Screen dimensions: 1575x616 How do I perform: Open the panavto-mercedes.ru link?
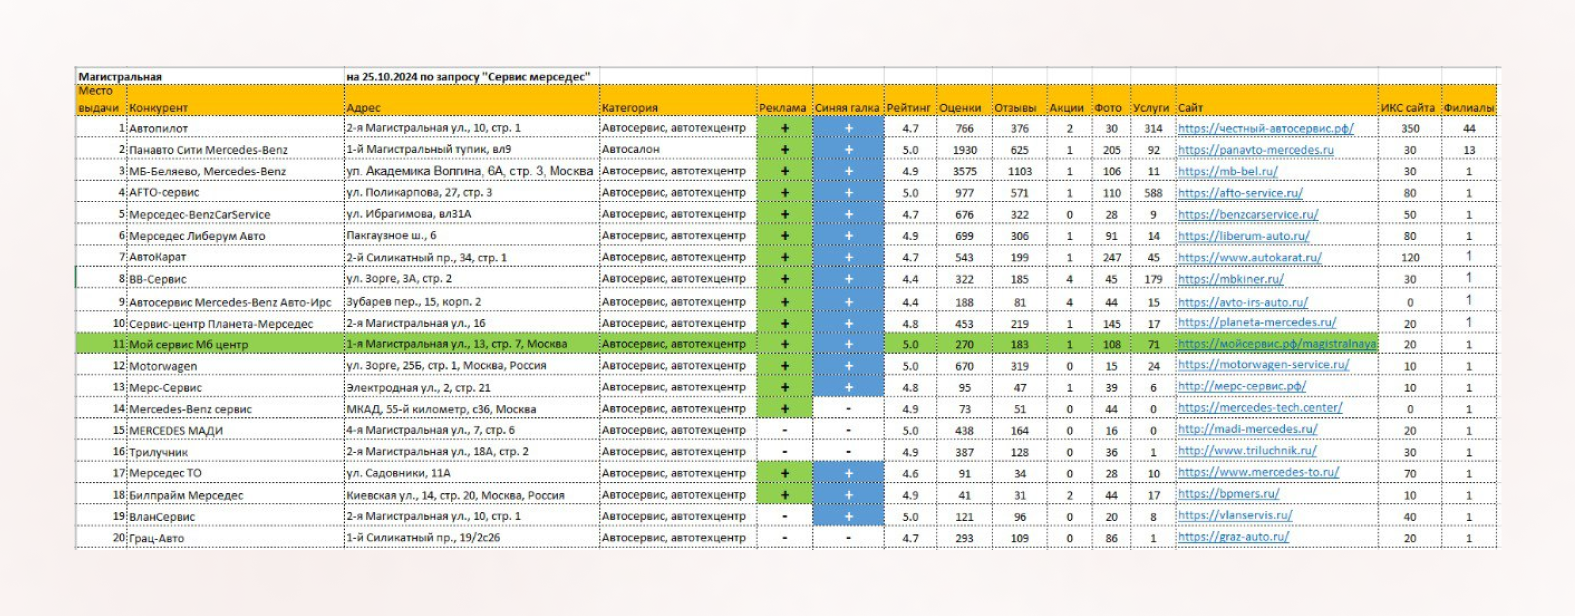click(1255, 150)
